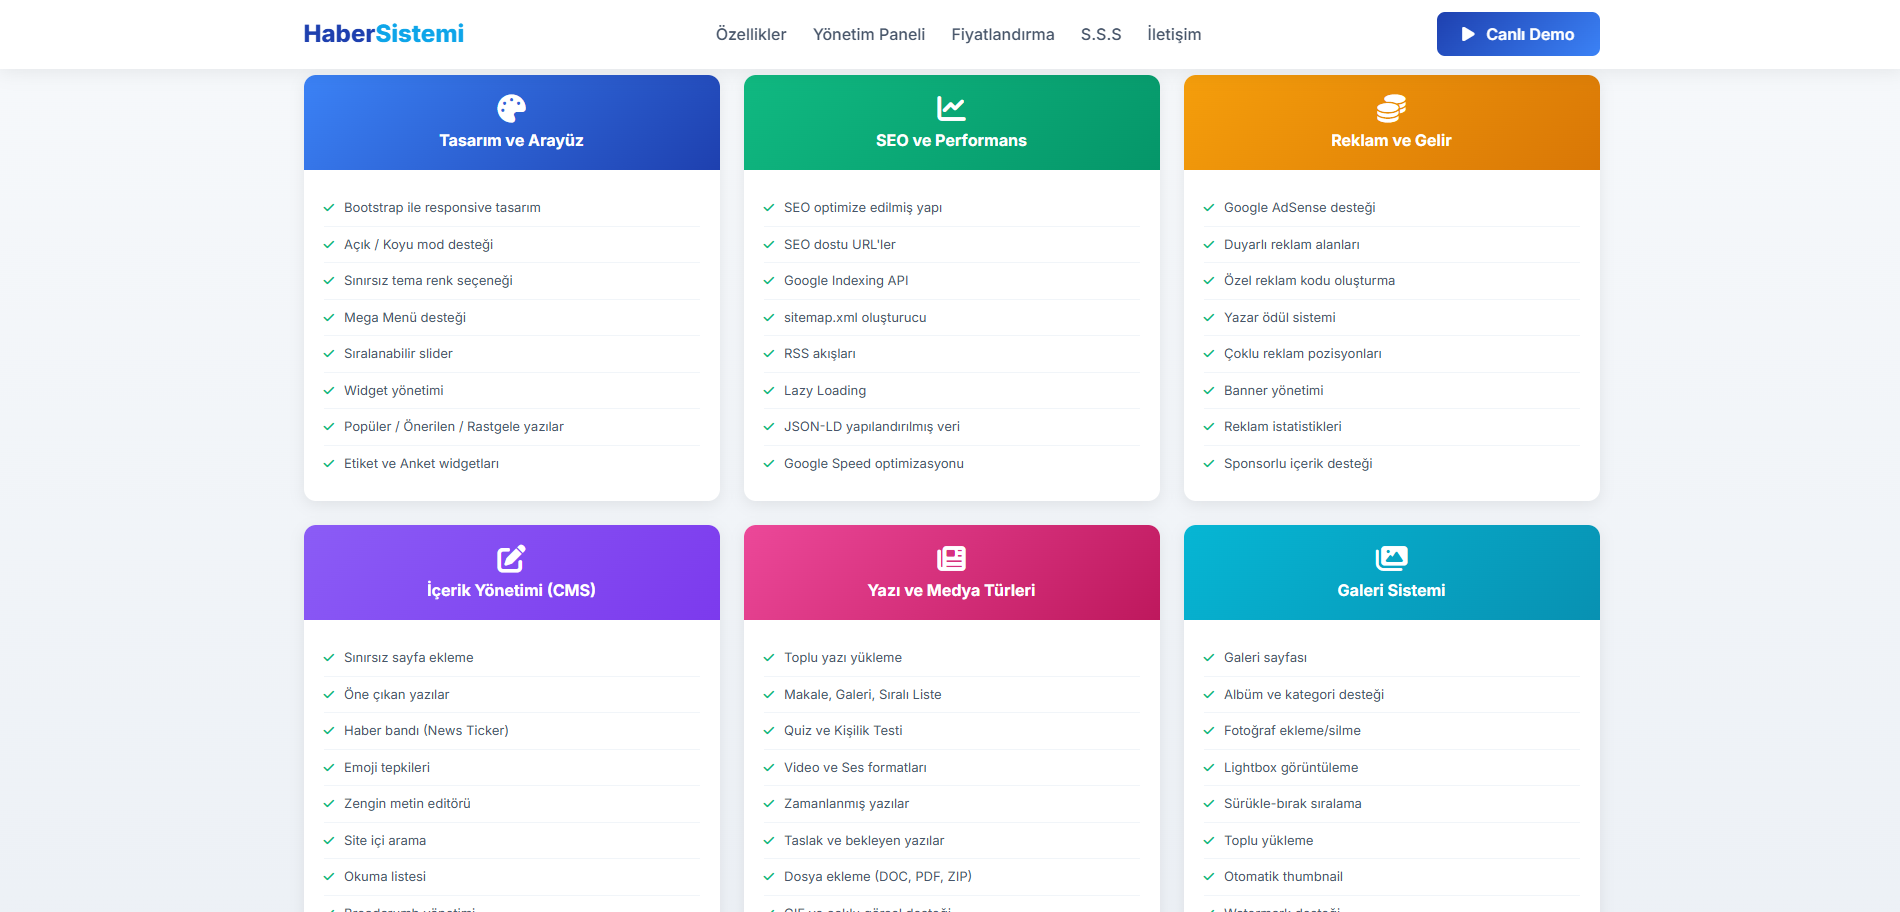The image size is (1900, 912).
Task: Open the Özellikler menu item
Action: point(751,34)
